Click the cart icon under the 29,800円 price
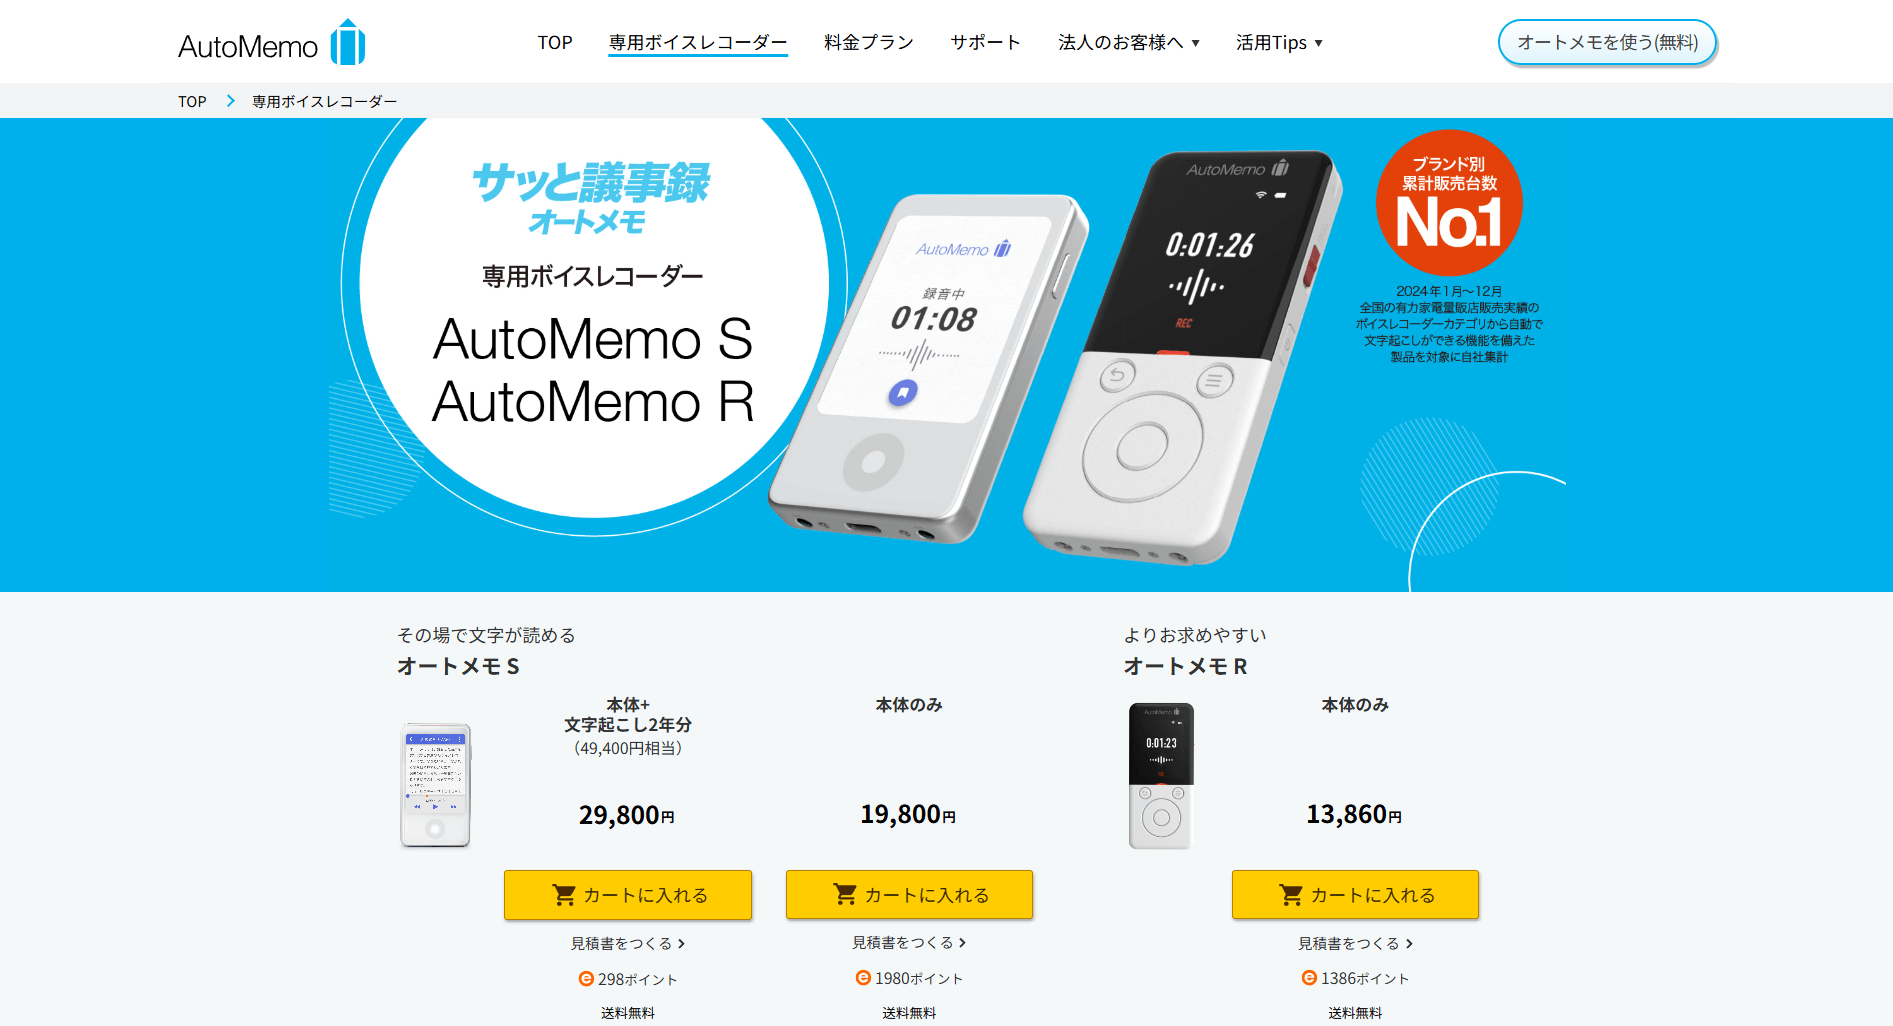Image resolution: width=1893 pixels, height=1026 pixels. [x=564, y=895]
